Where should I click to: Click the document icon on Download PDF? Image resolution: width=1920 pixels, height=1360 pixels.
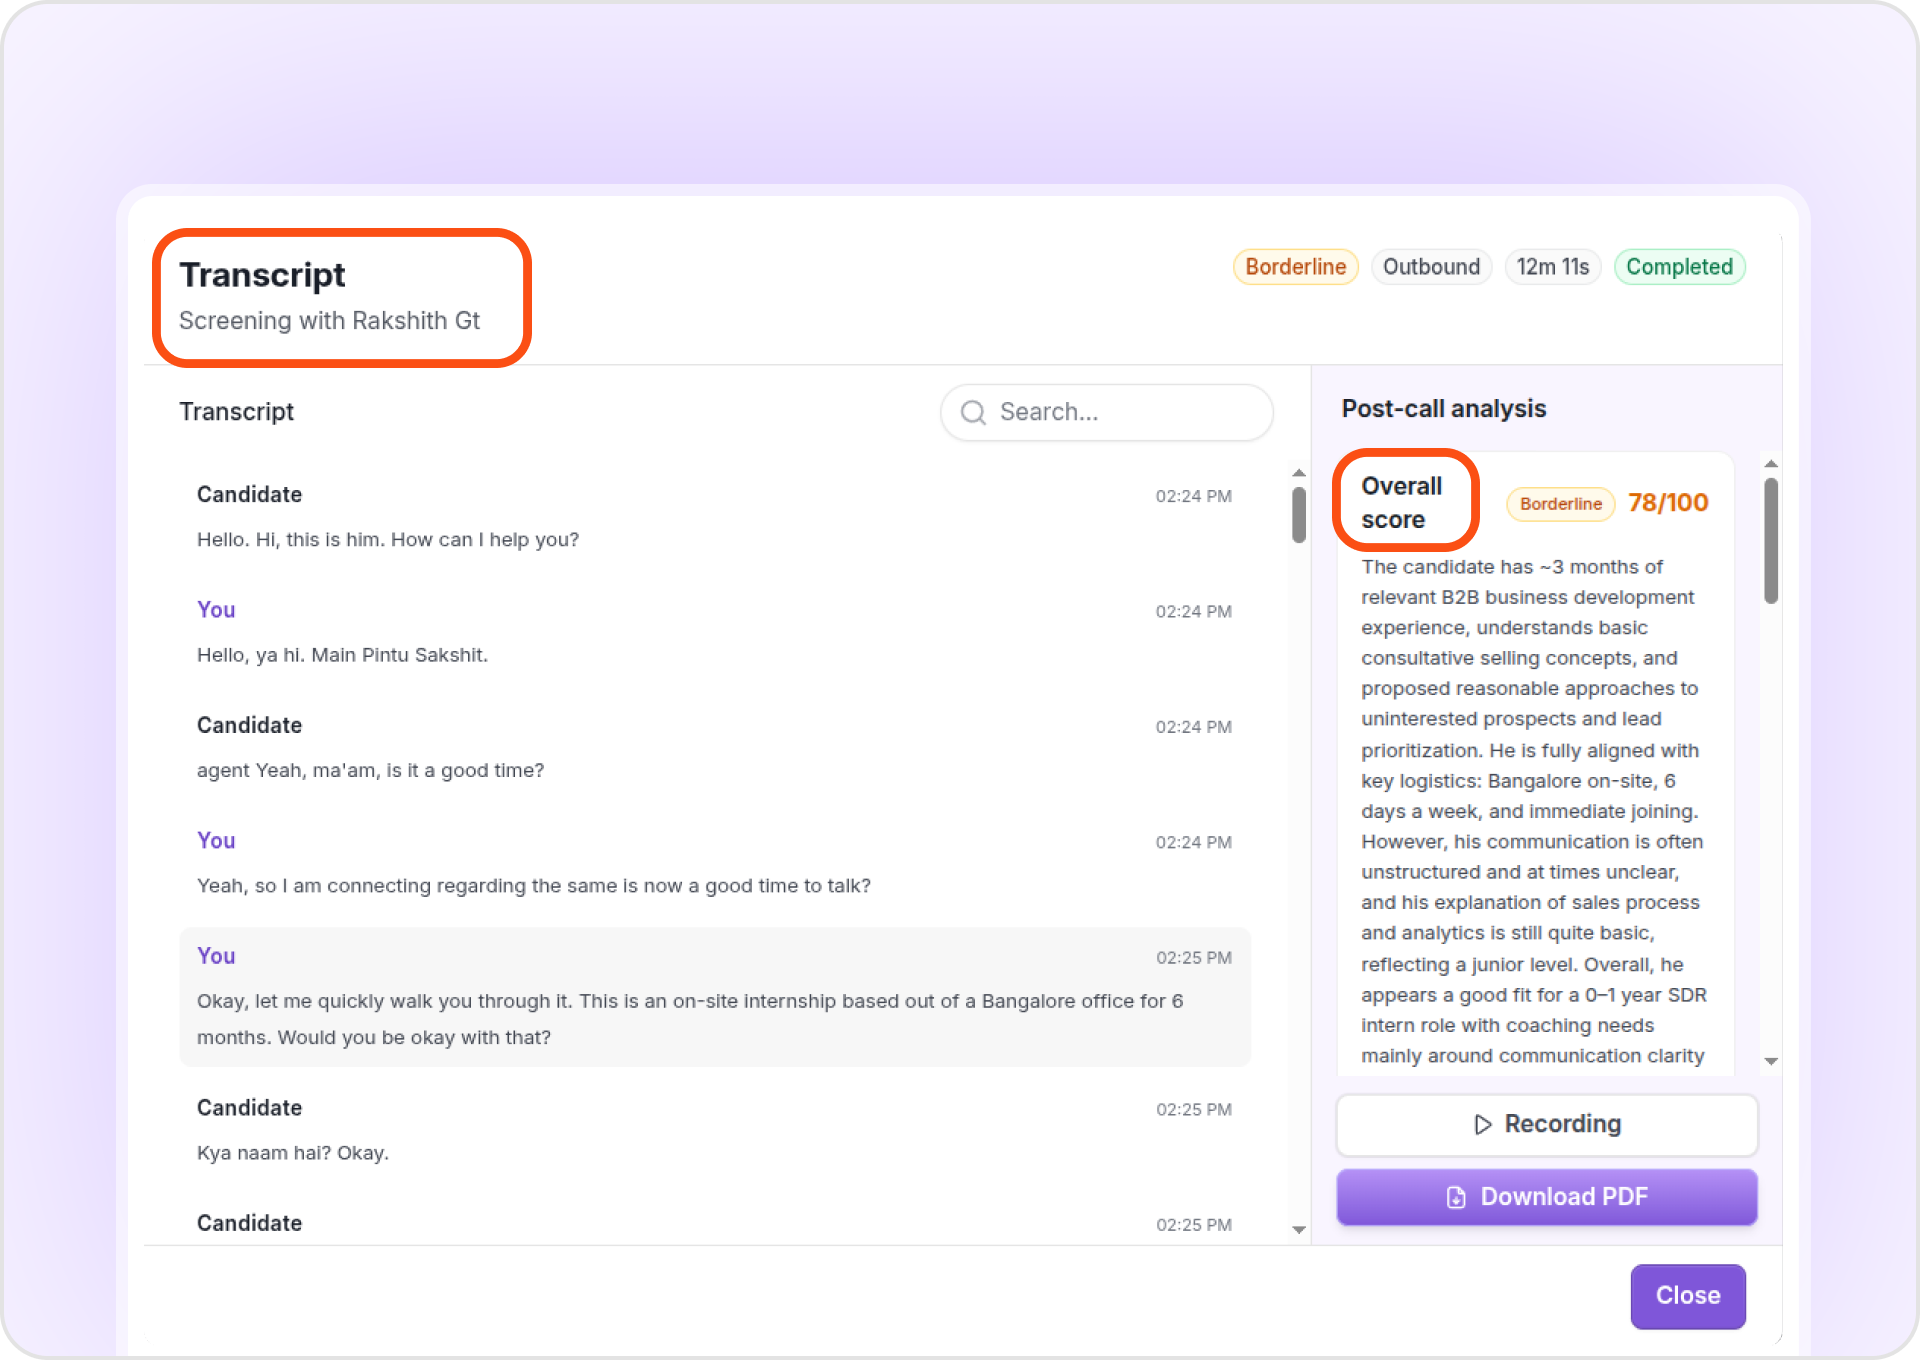click(x=1456, y=1197)
